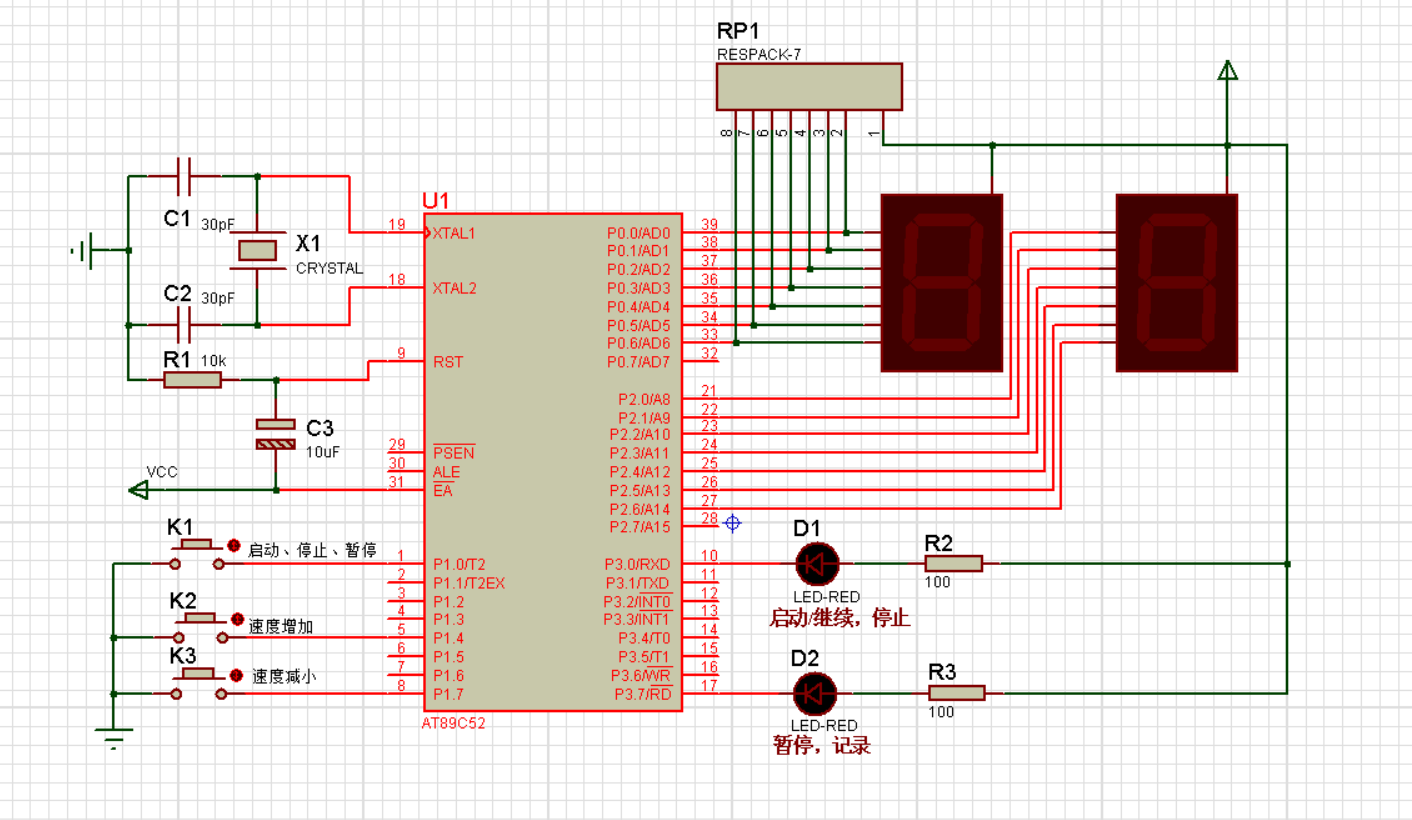Click the P0.7/AD7 pin label
The image size is (1412, 820).
tap(640, 361)
